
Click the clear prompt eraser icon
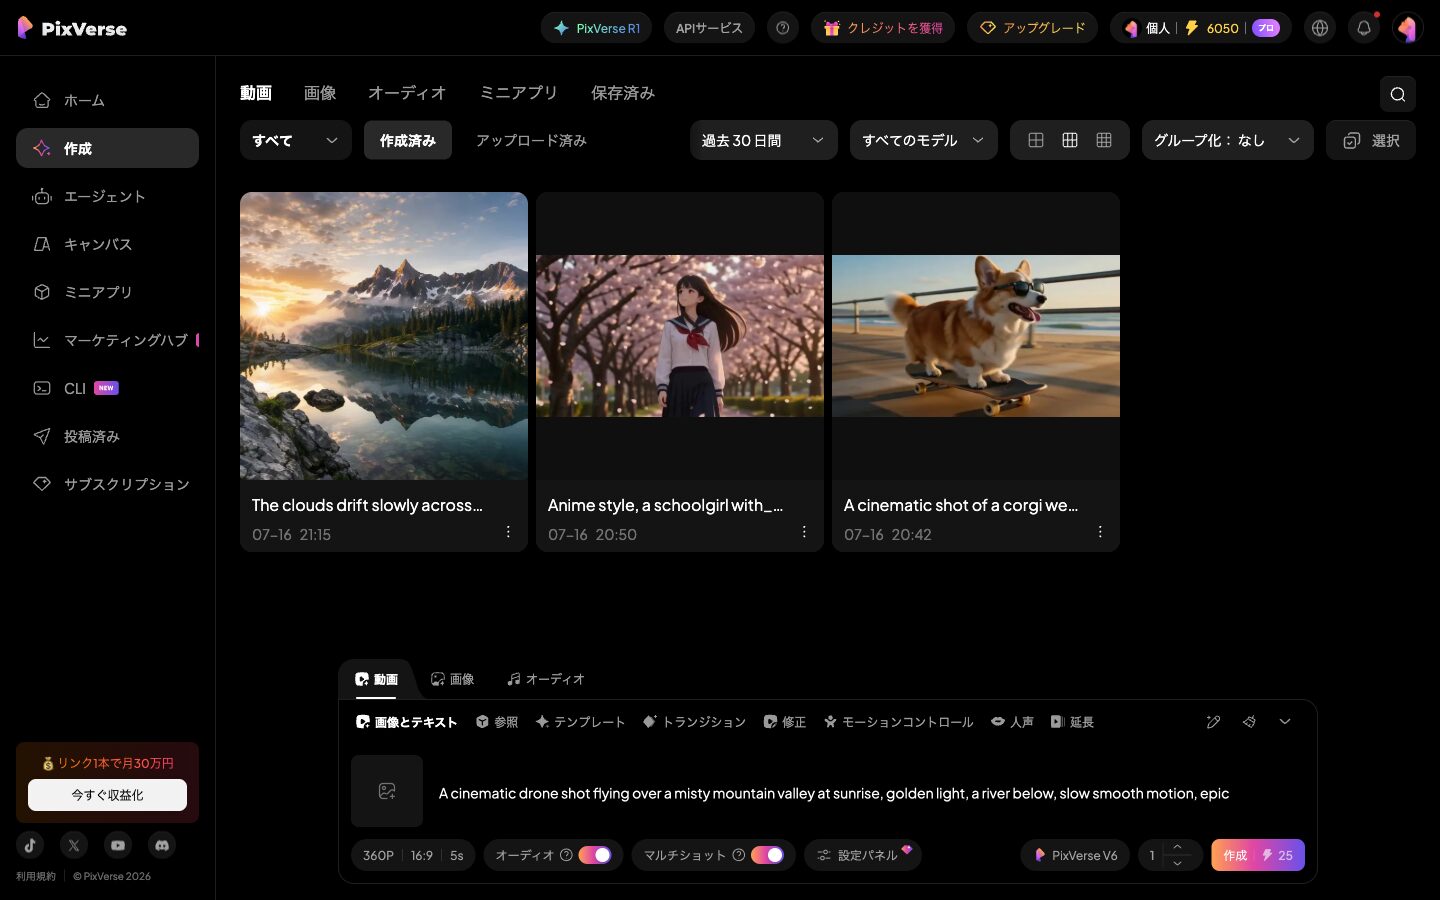coord(1249,722)
